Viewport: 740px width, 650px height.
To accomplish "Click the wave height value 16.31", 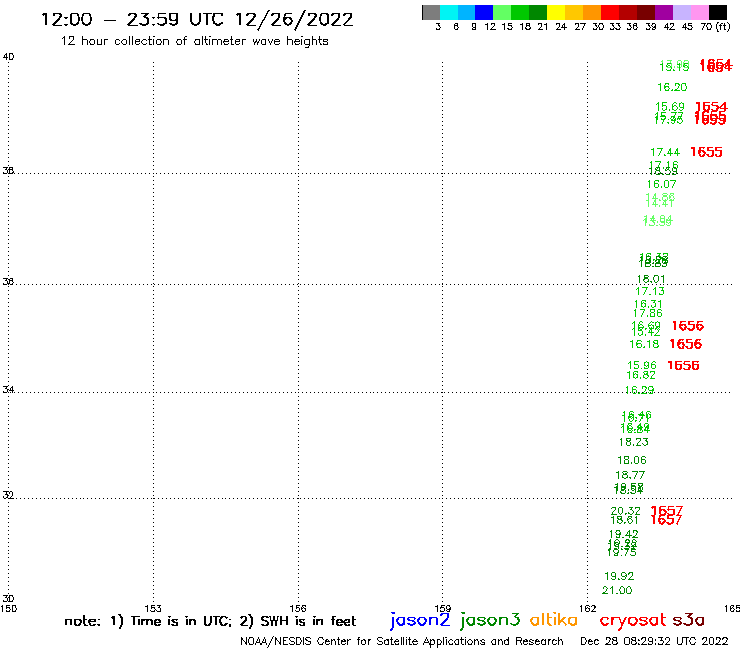I will click(x=648, y=304).
